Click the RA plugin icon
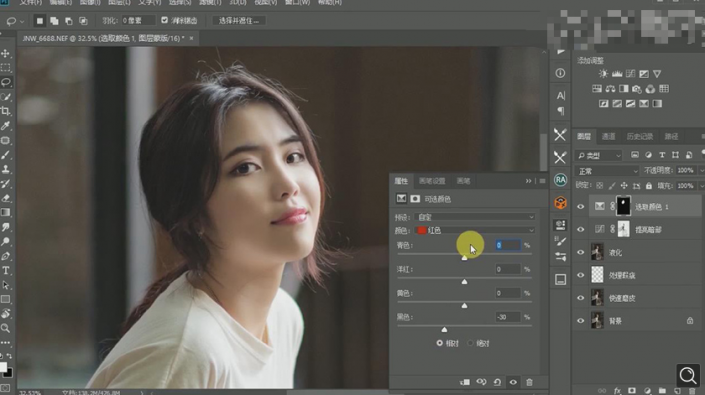 (560, 180)
